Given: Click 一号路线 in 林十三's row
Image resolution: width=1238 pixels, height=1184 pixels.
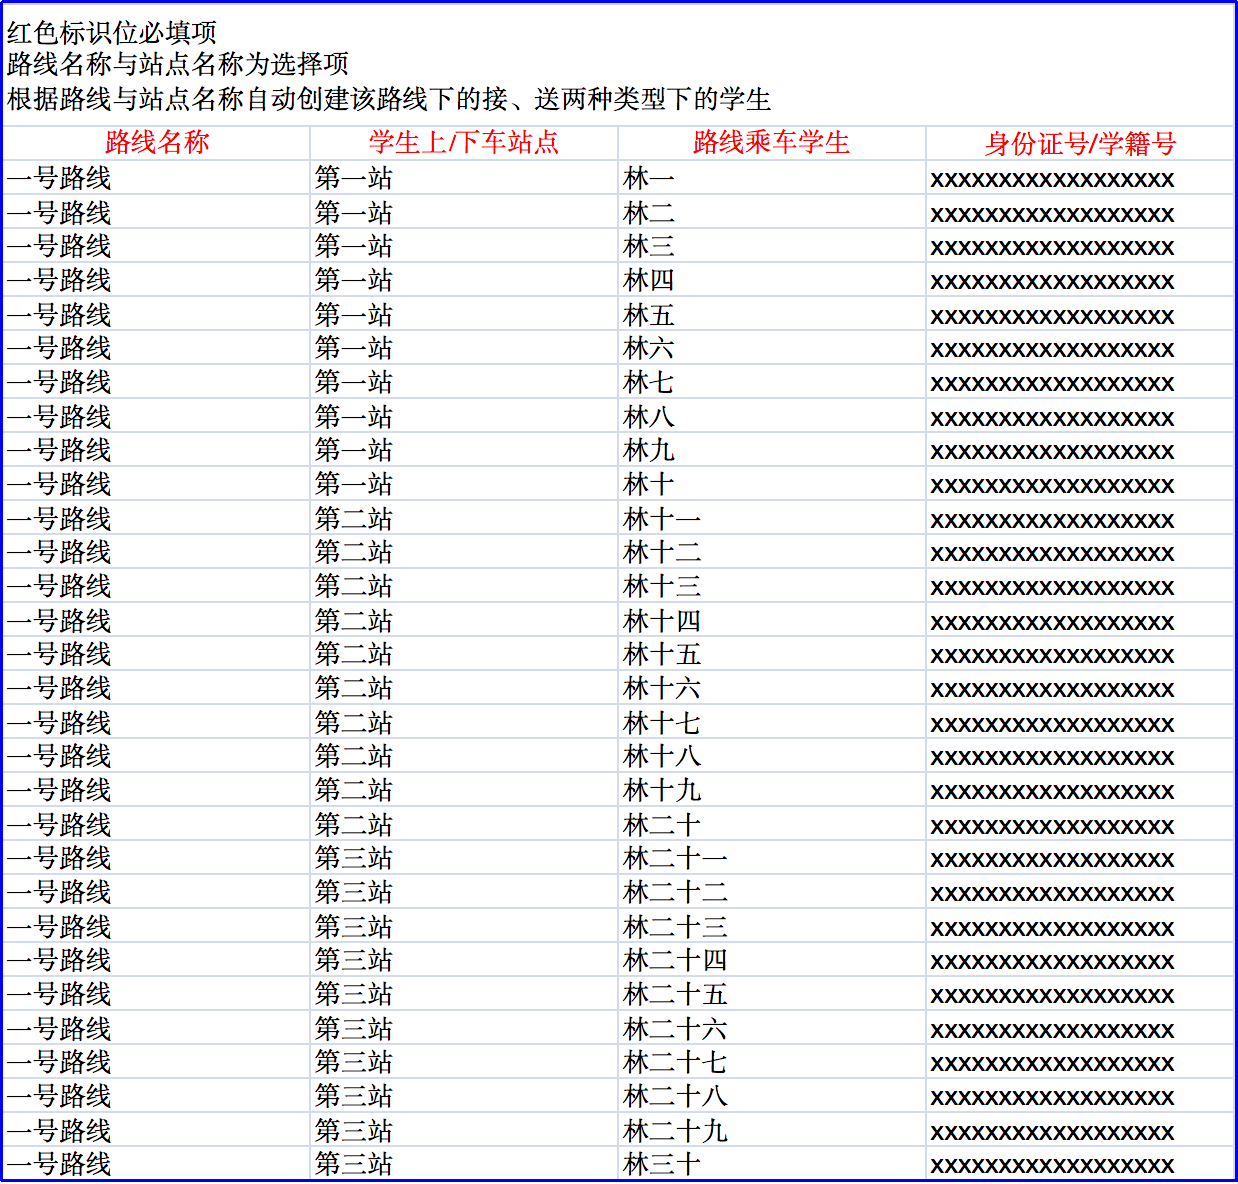Looking at the screenshot, I should tap(157, 586).
